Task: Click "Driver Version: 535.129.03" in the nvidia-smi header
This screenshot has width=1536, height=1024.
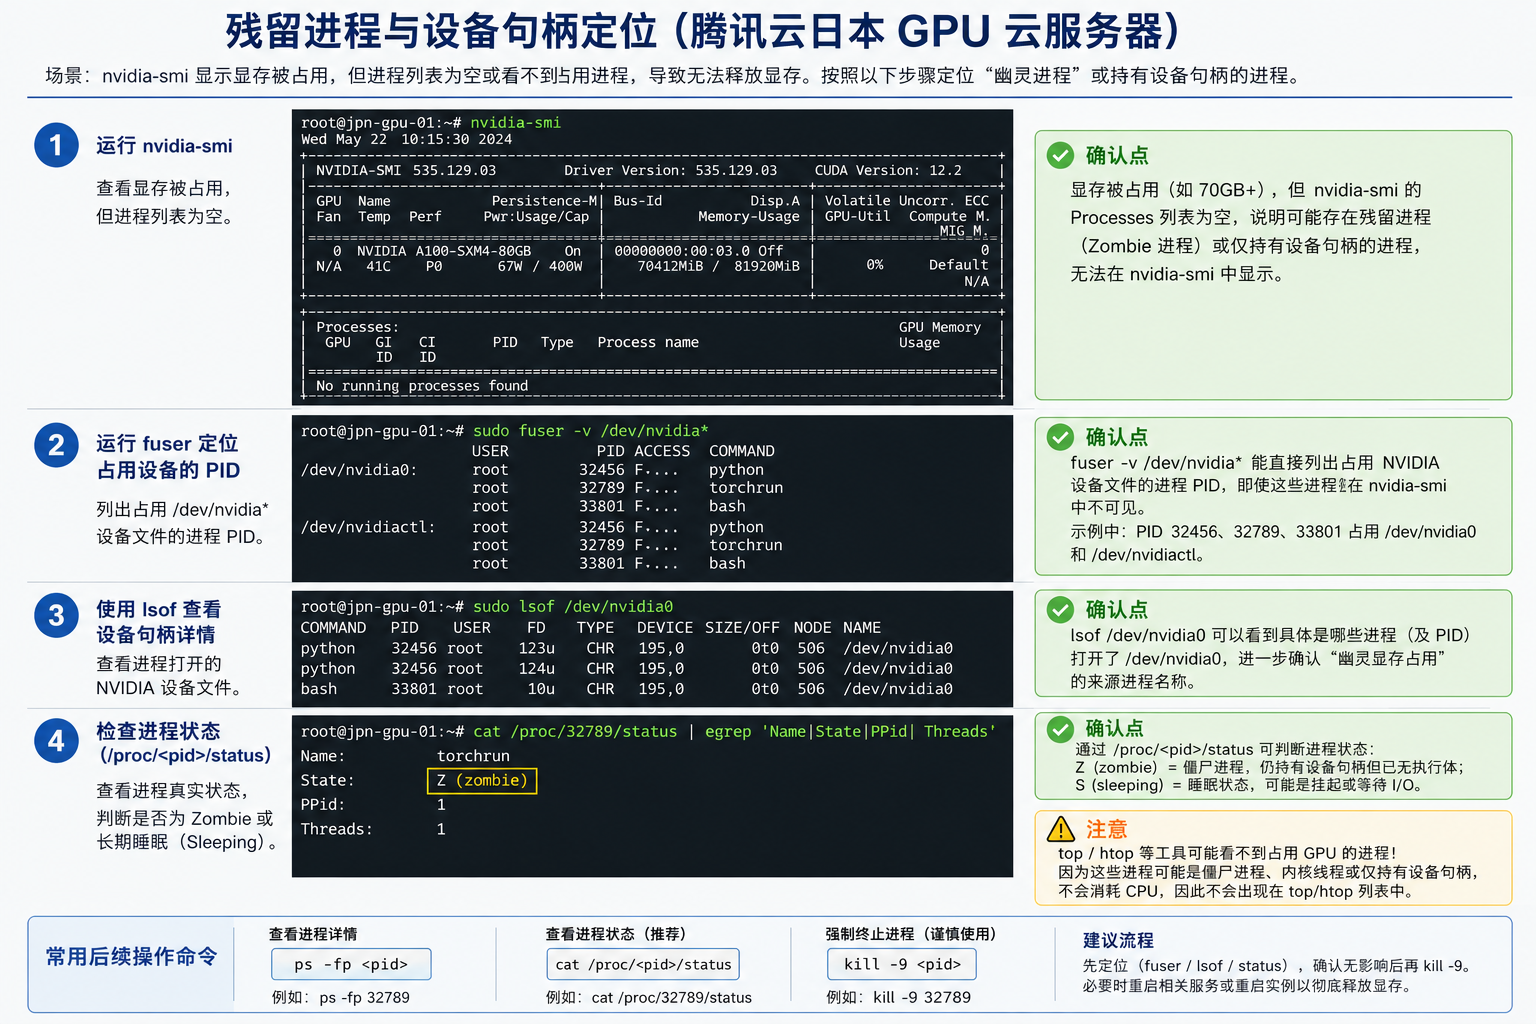Action: pyautogui.click(x=670, y=170)
